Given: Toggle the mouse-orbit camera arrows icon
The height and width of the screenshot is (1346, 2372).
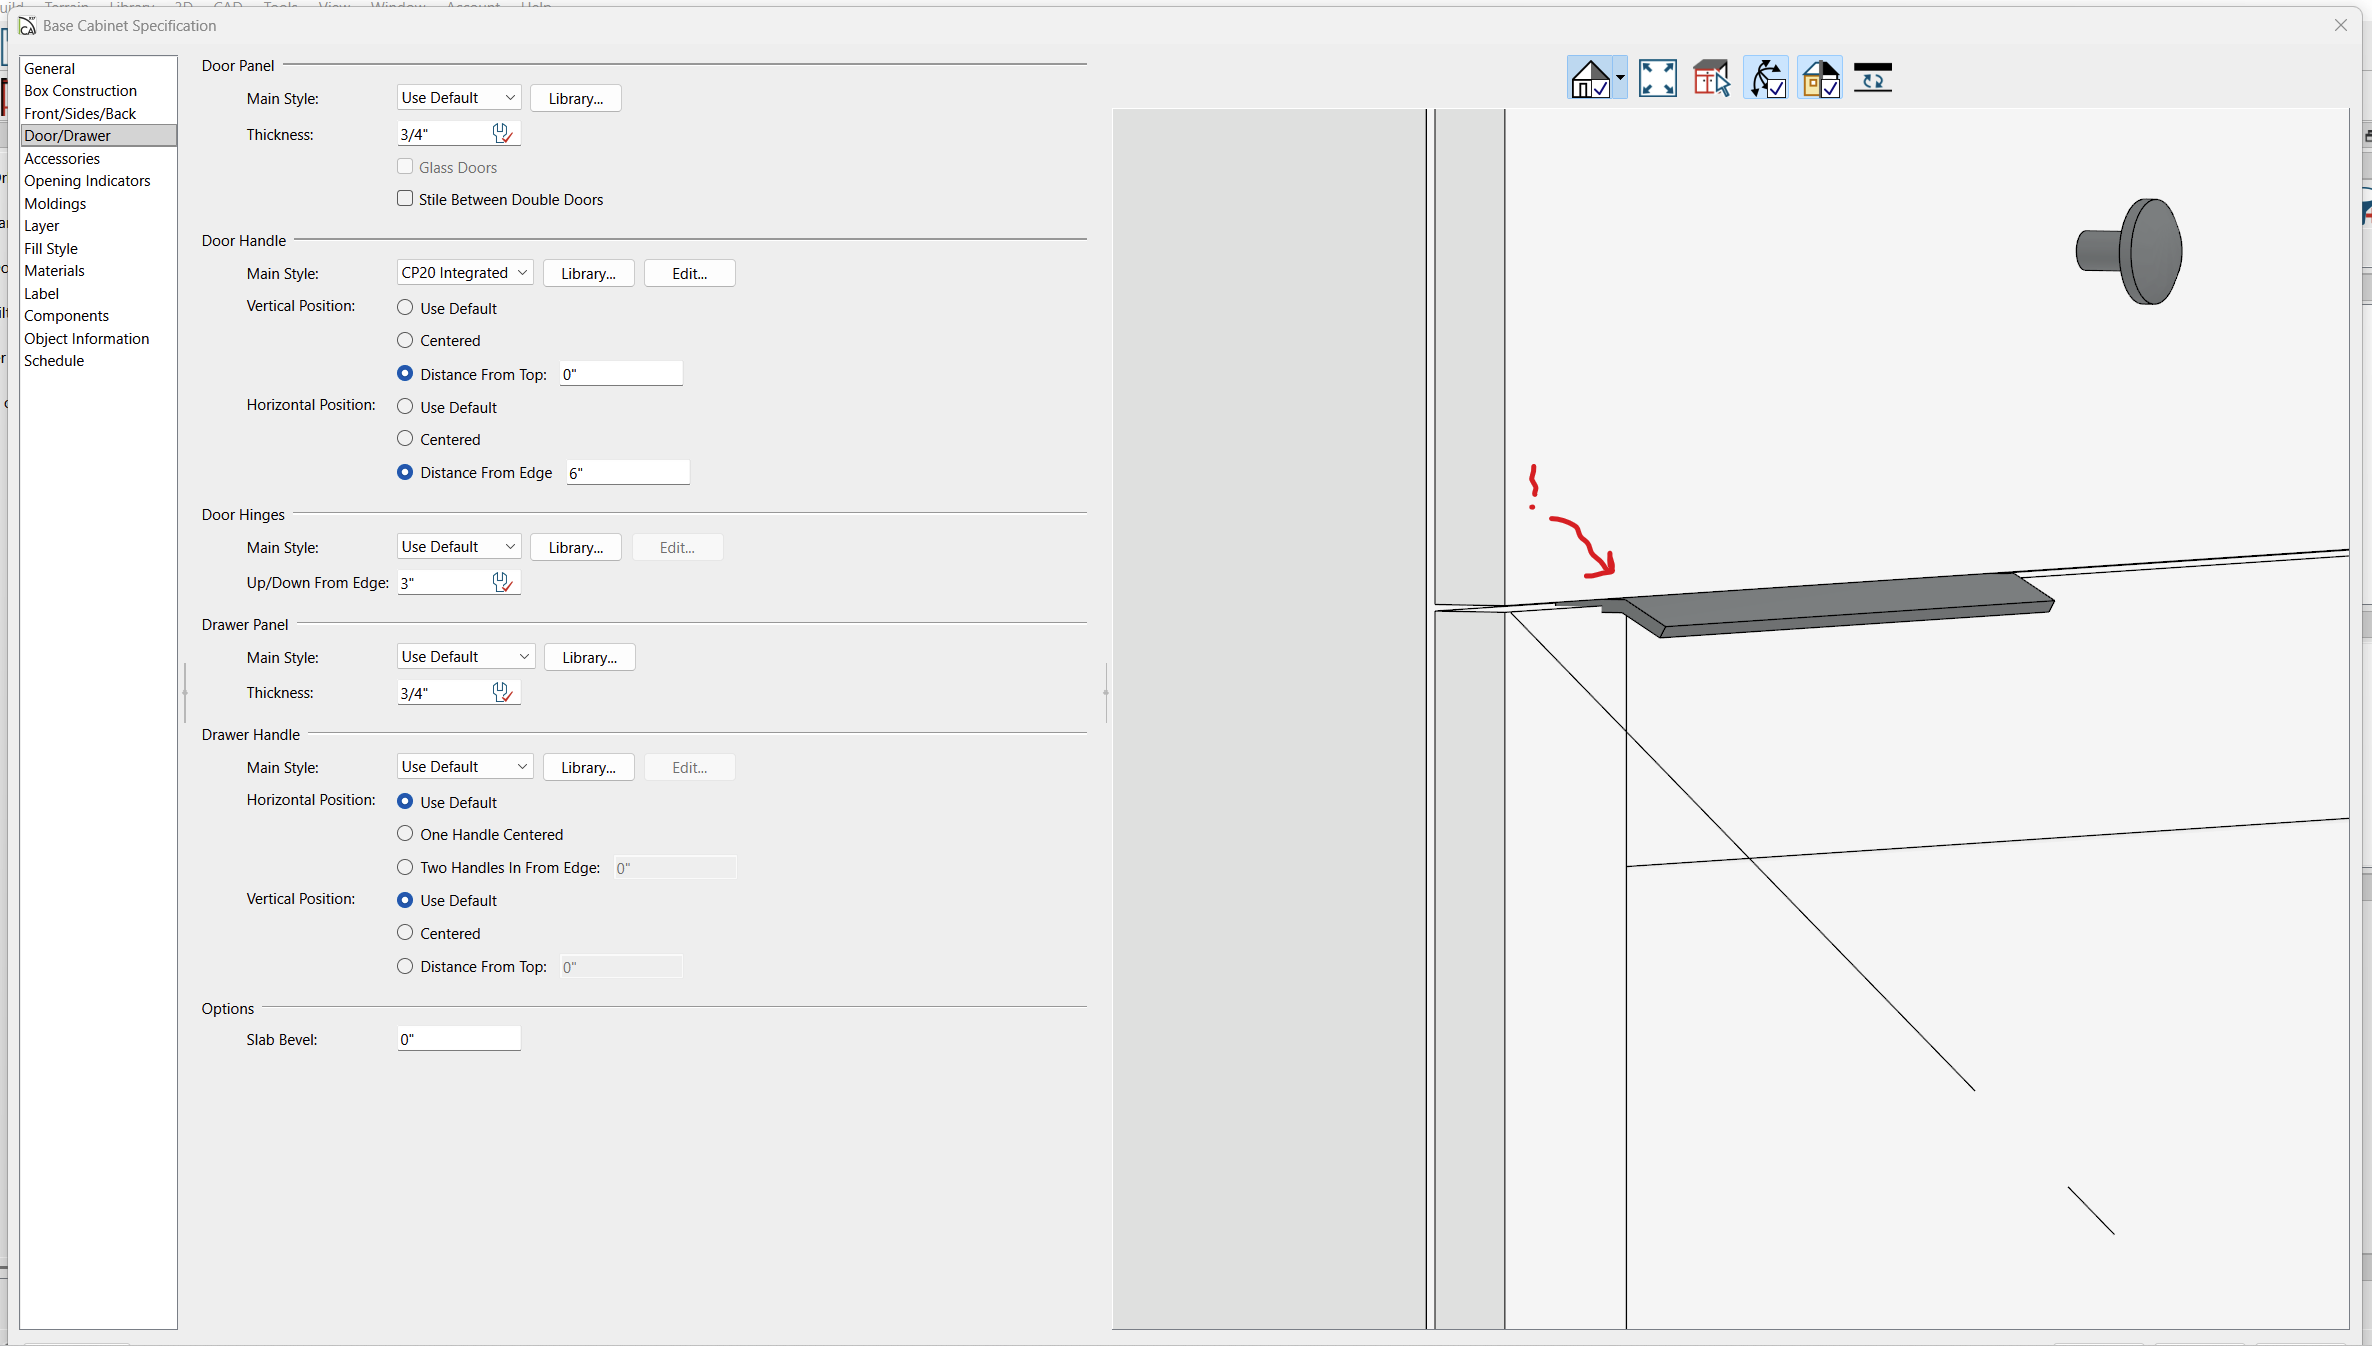Looking at the screenshot, I should tap(1766, 78).
